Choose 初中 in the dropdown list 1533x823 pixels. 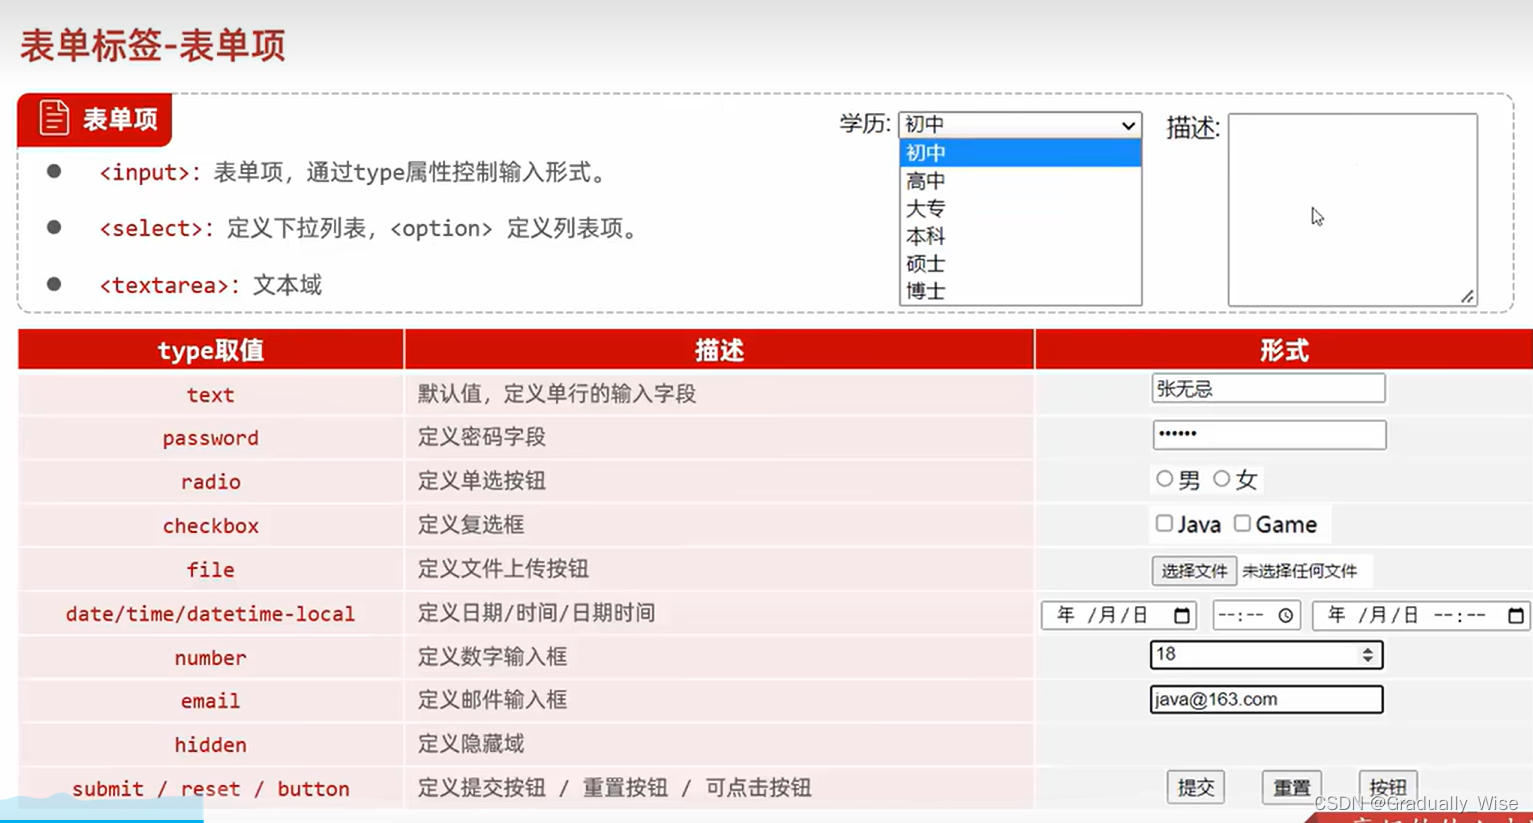1020,153
